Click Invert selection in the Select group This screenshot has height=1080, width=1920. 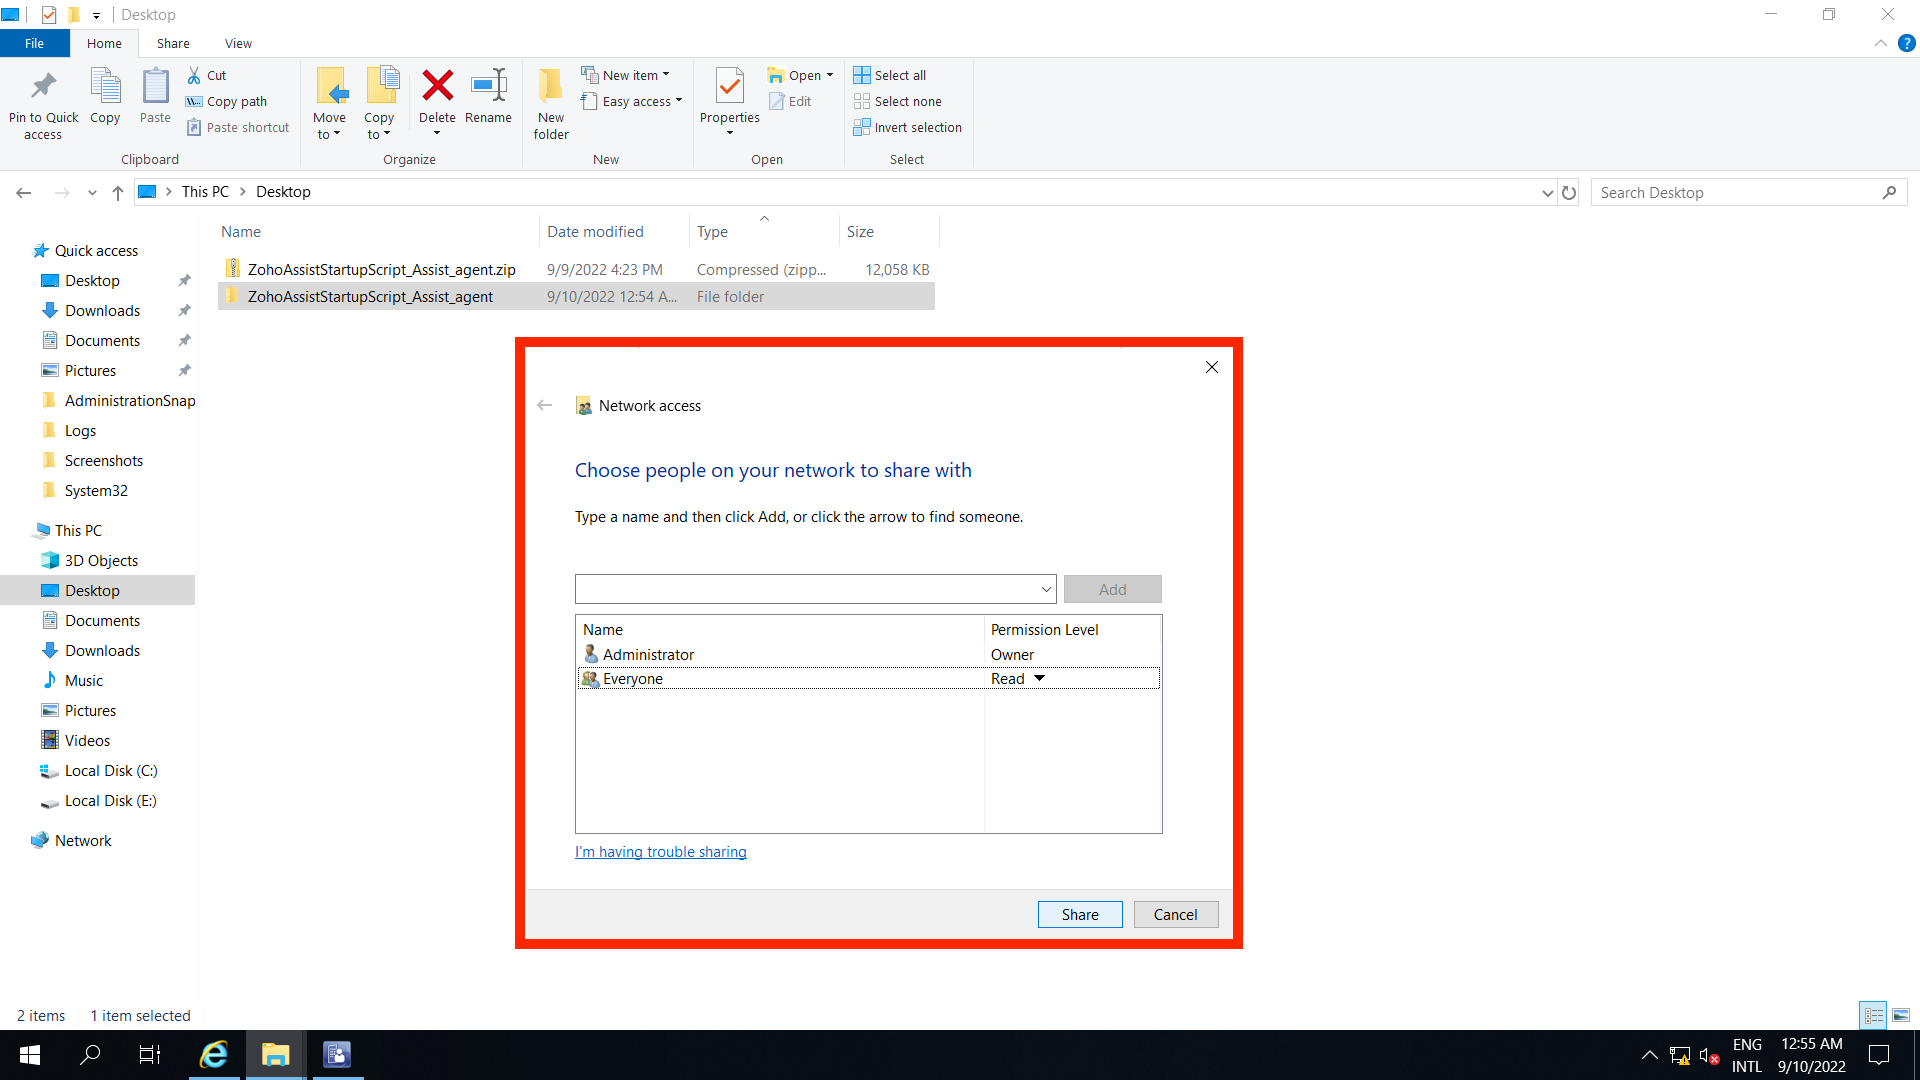tap(907, 127)
